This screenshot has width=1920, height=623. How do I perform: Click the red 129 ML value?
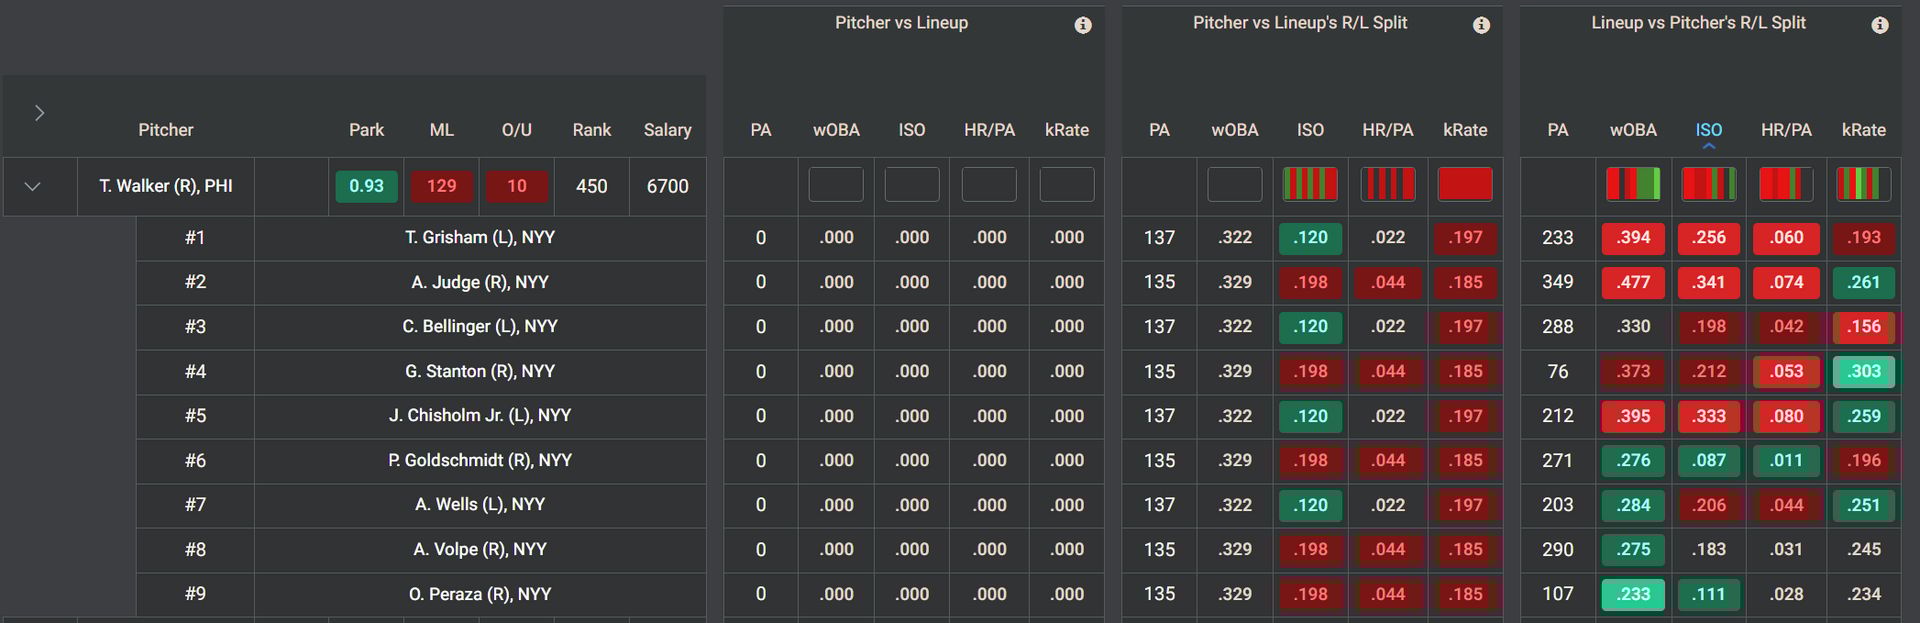click(x=441, y=186)
